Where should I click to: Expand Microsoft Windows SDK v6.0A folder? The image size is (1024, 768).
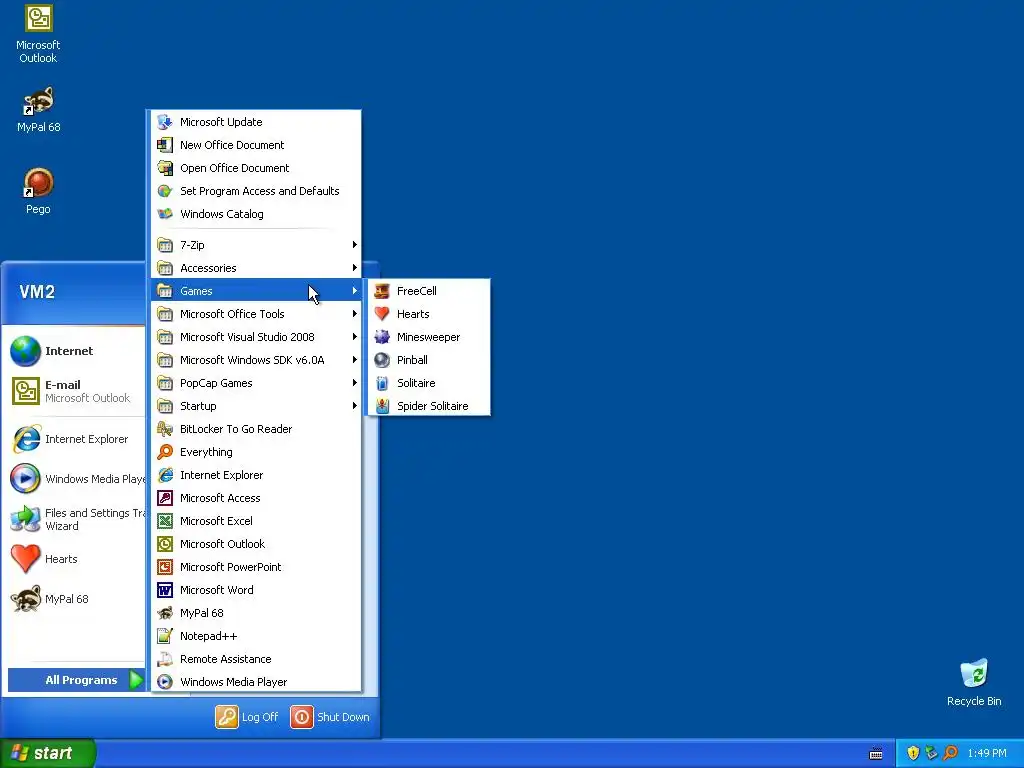click(256, 360)
